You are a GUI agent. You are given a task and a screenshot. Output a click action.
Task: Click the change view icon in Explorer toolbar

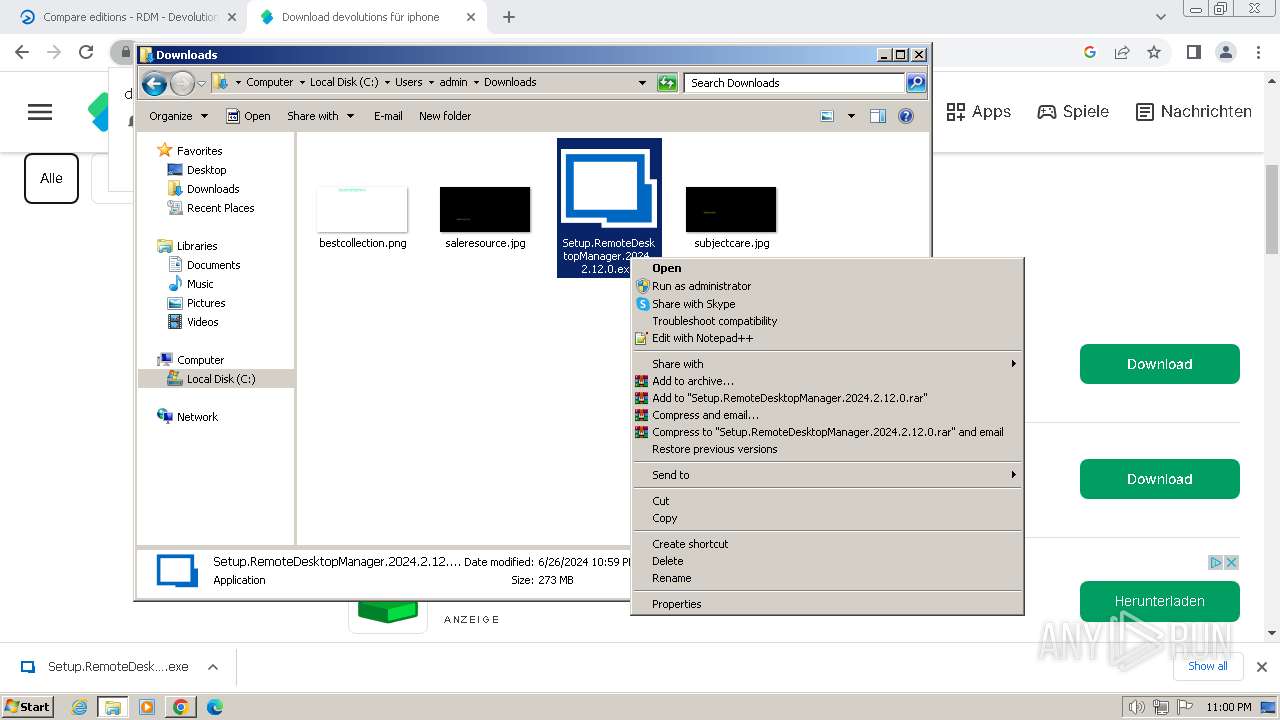827,116
